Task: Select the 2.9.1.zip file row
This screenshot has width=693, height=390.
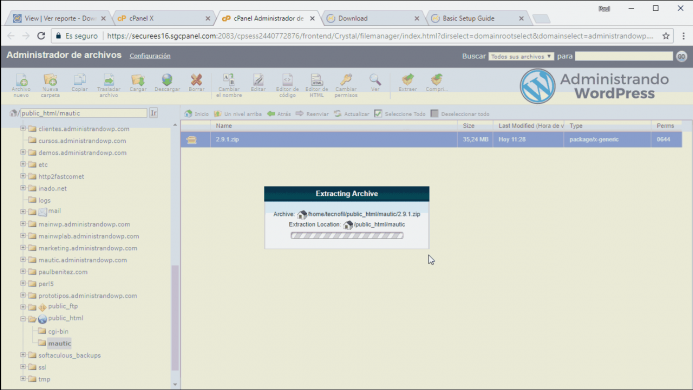Action: coord(431,139)
